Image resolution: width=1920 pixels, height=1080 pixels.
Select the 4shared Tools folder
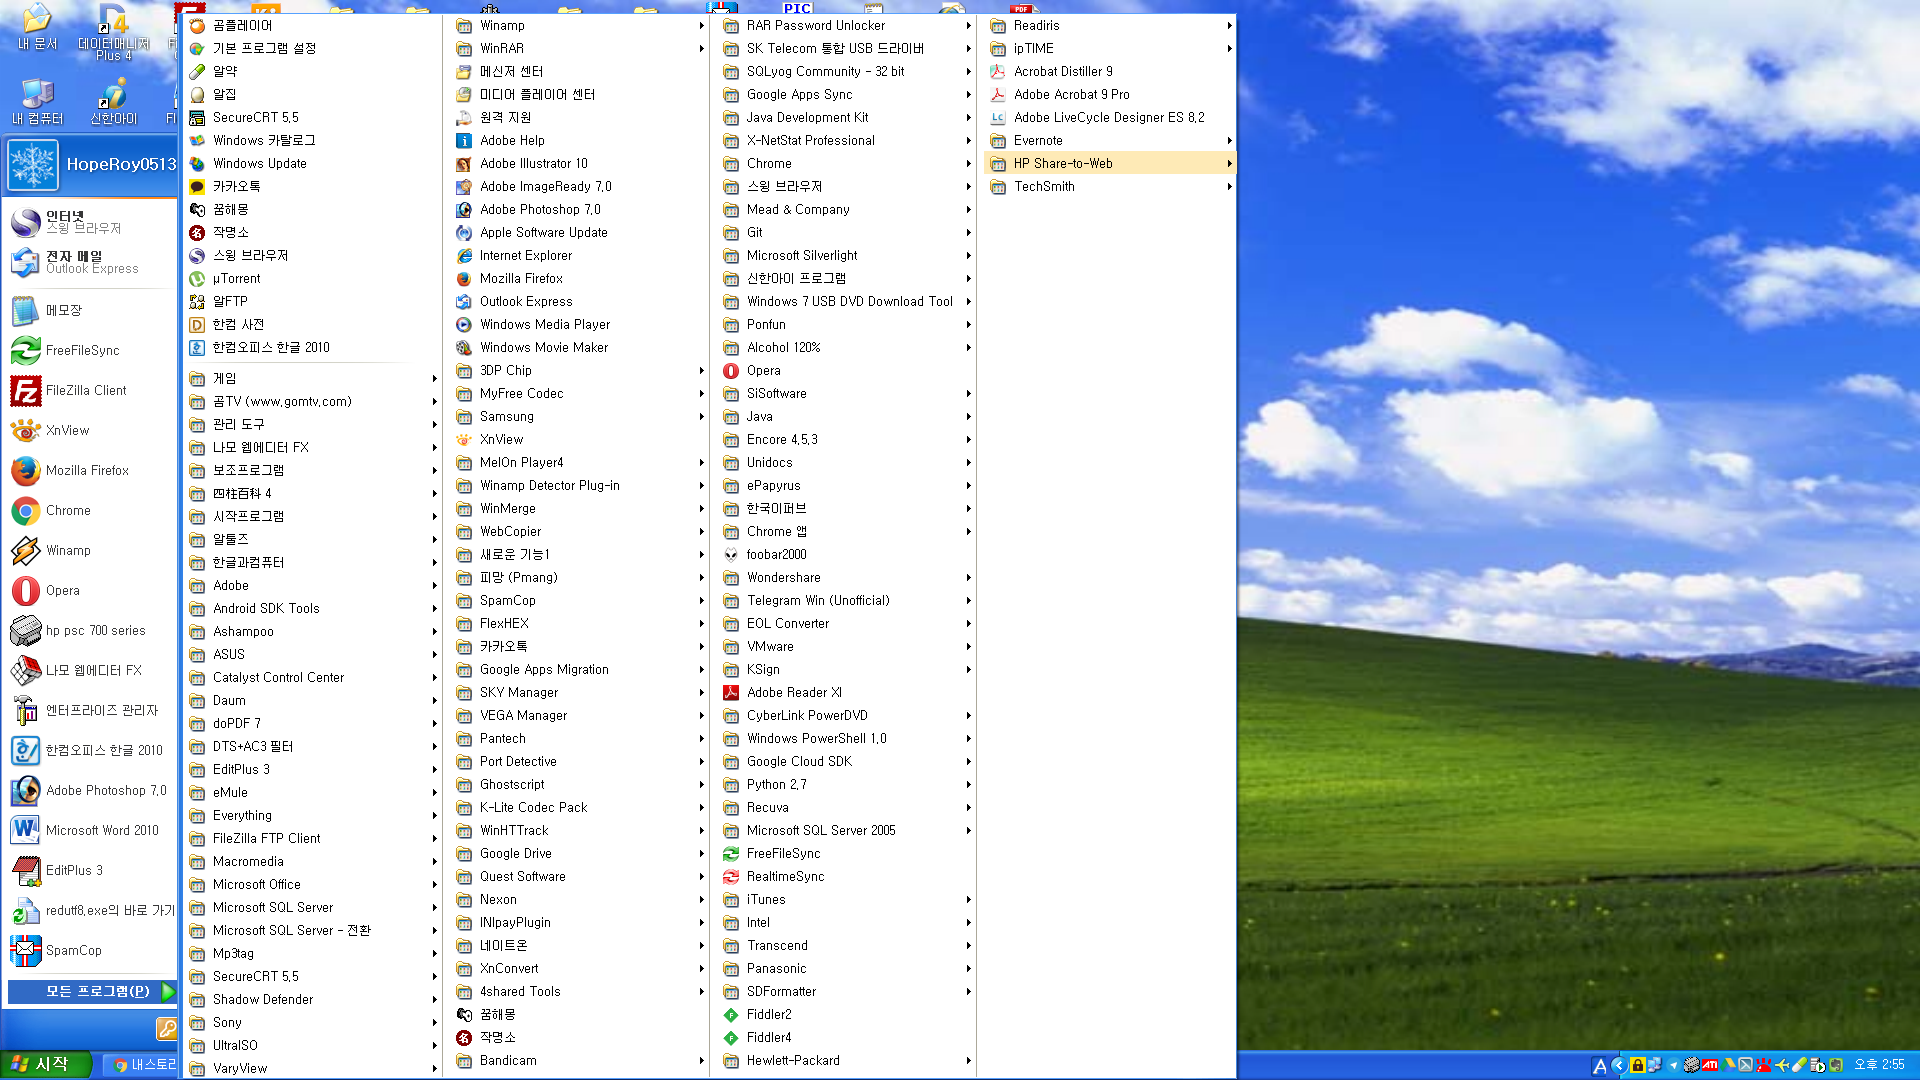click(580, 991)
